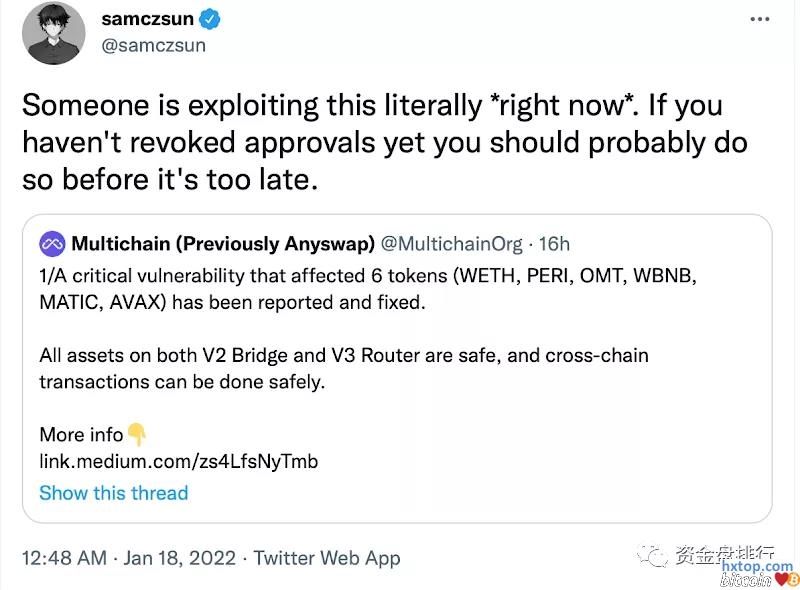Open the link.medium.com/zs4LfsNyTmb link
800x590 pixels.
pos(178,461)
